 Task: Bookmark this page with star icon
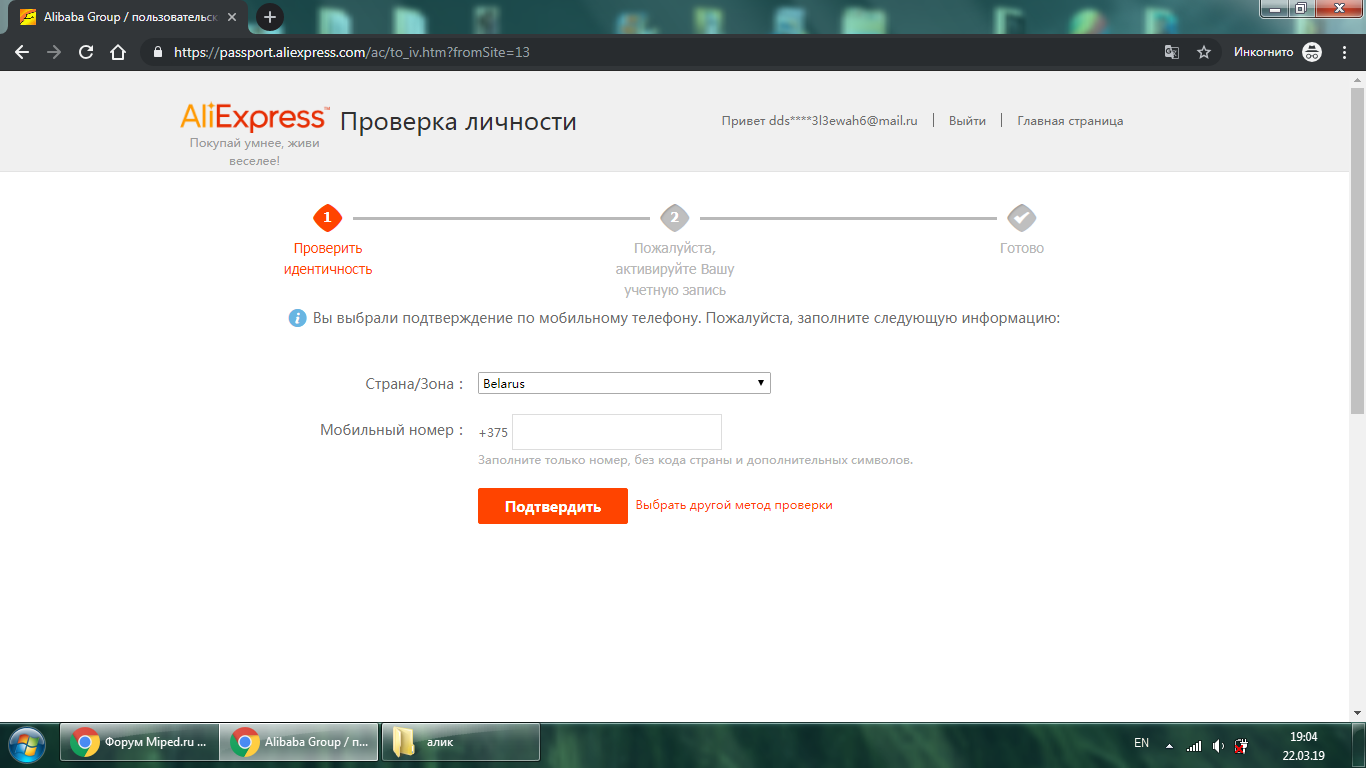pyautogui.click(x=1204, y=52)
